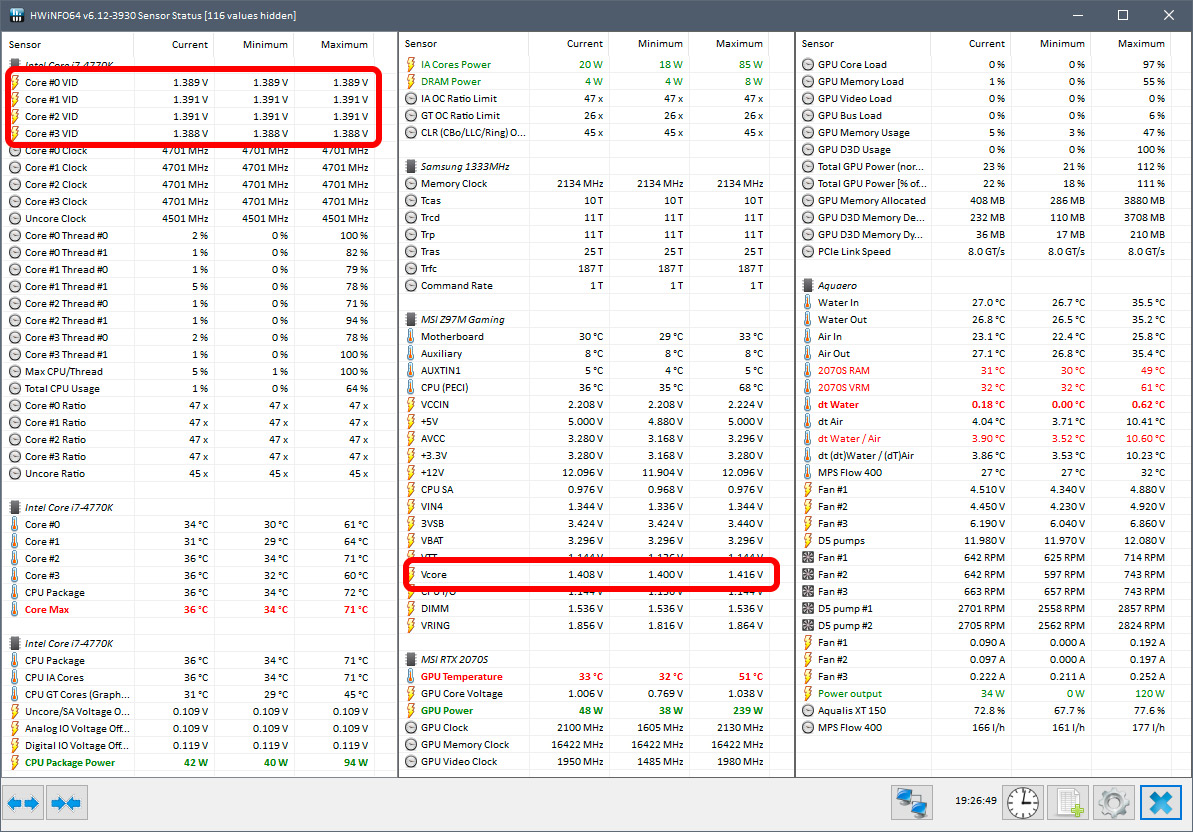1193x832 pixels.
Task: Click the chip icon beside MSI RTX 2070S
Action: (x=411, y=659)
